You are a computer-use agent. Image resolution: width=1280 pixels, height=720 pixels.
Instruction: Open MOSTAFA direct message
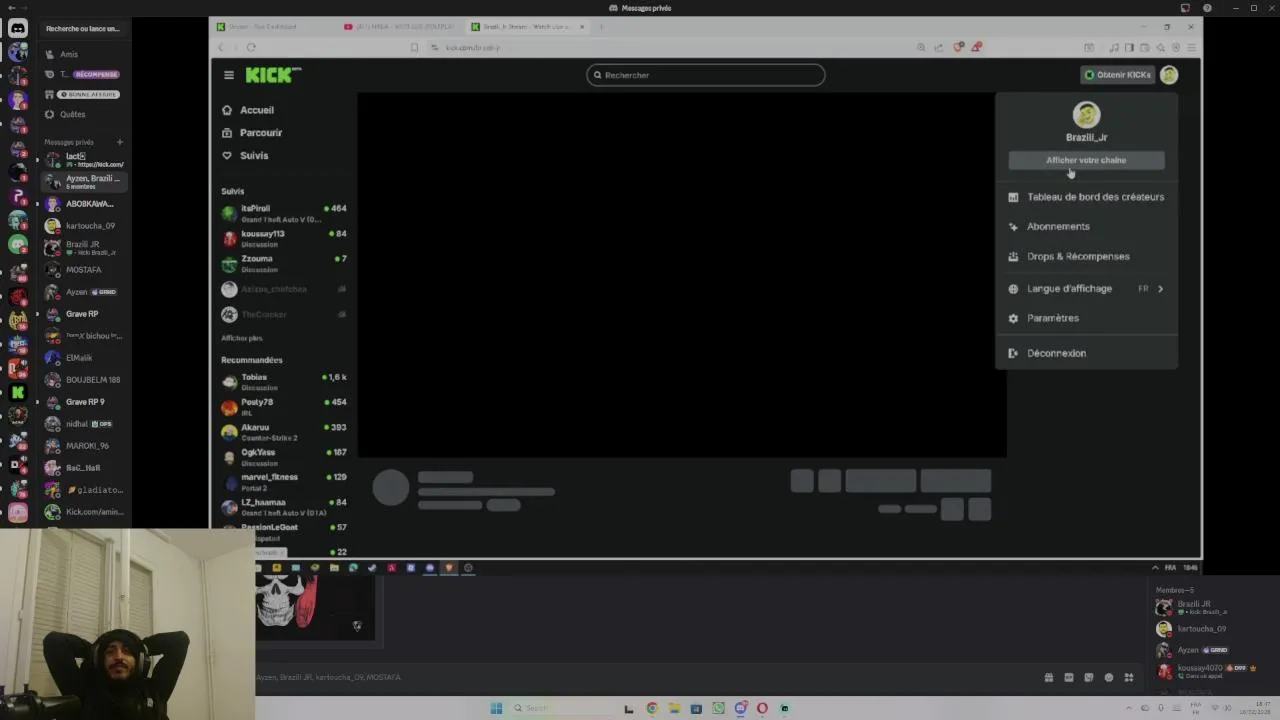[x=84, y=270]
